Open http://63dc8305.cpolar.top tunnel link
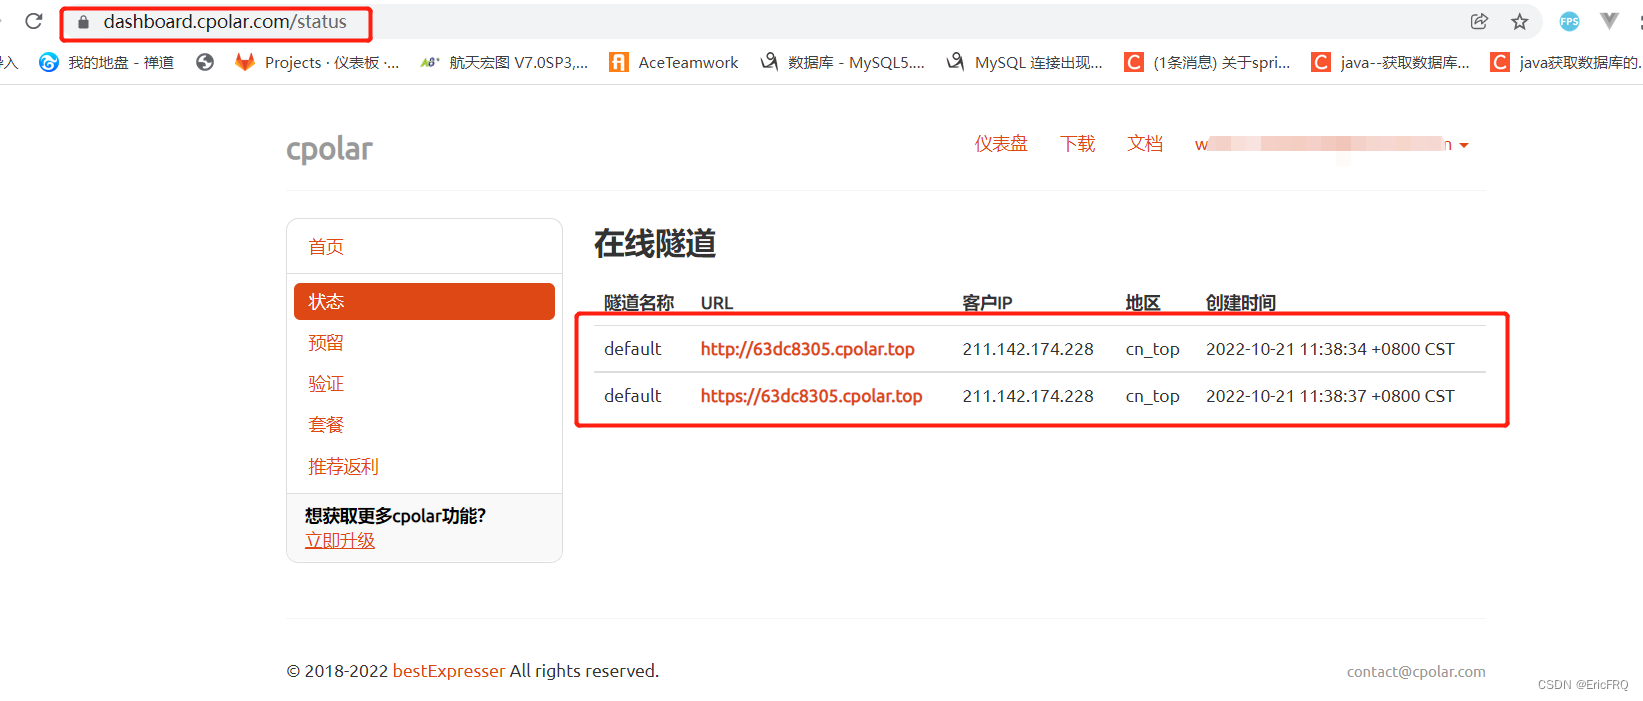The image size is (1643, 701). click(x=807, y=349)
